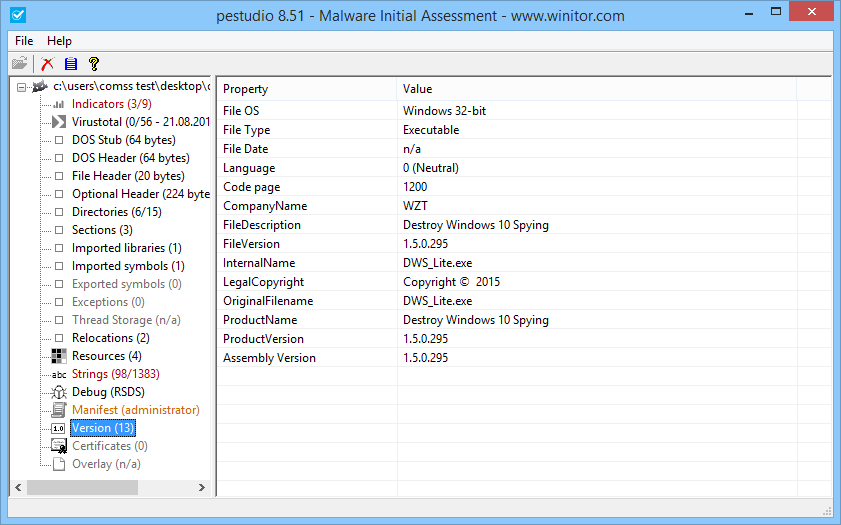841x525 pixels.
Task: Click the open file toolbar icon
Action: point(19,63)
